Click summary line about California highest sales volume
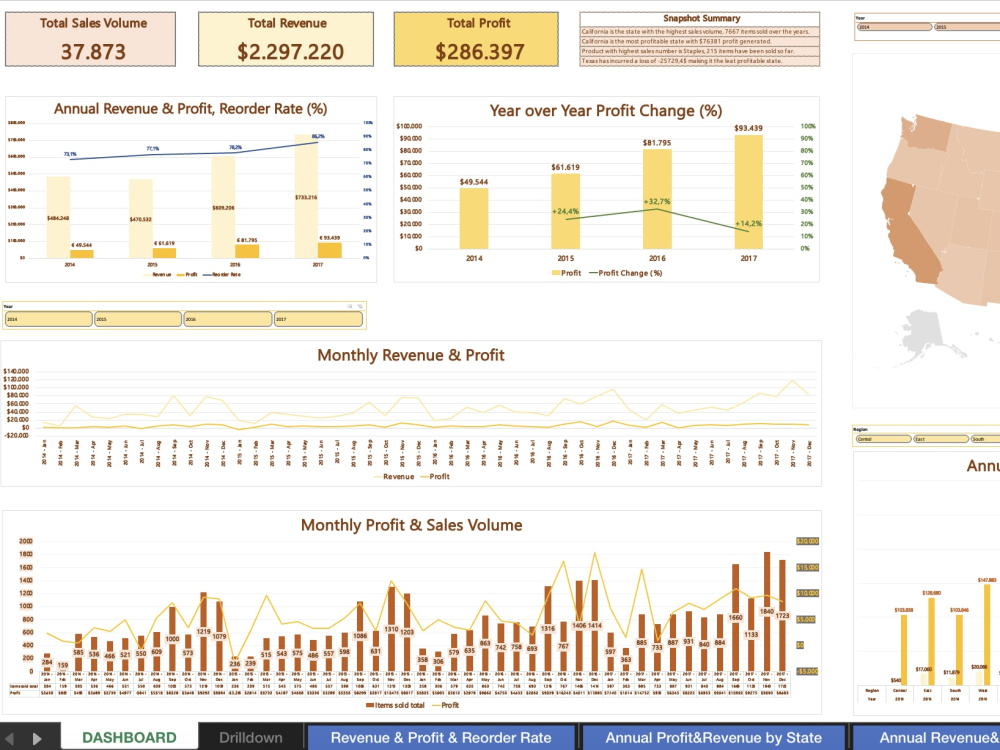The image size is (1000, 750). 700,31
